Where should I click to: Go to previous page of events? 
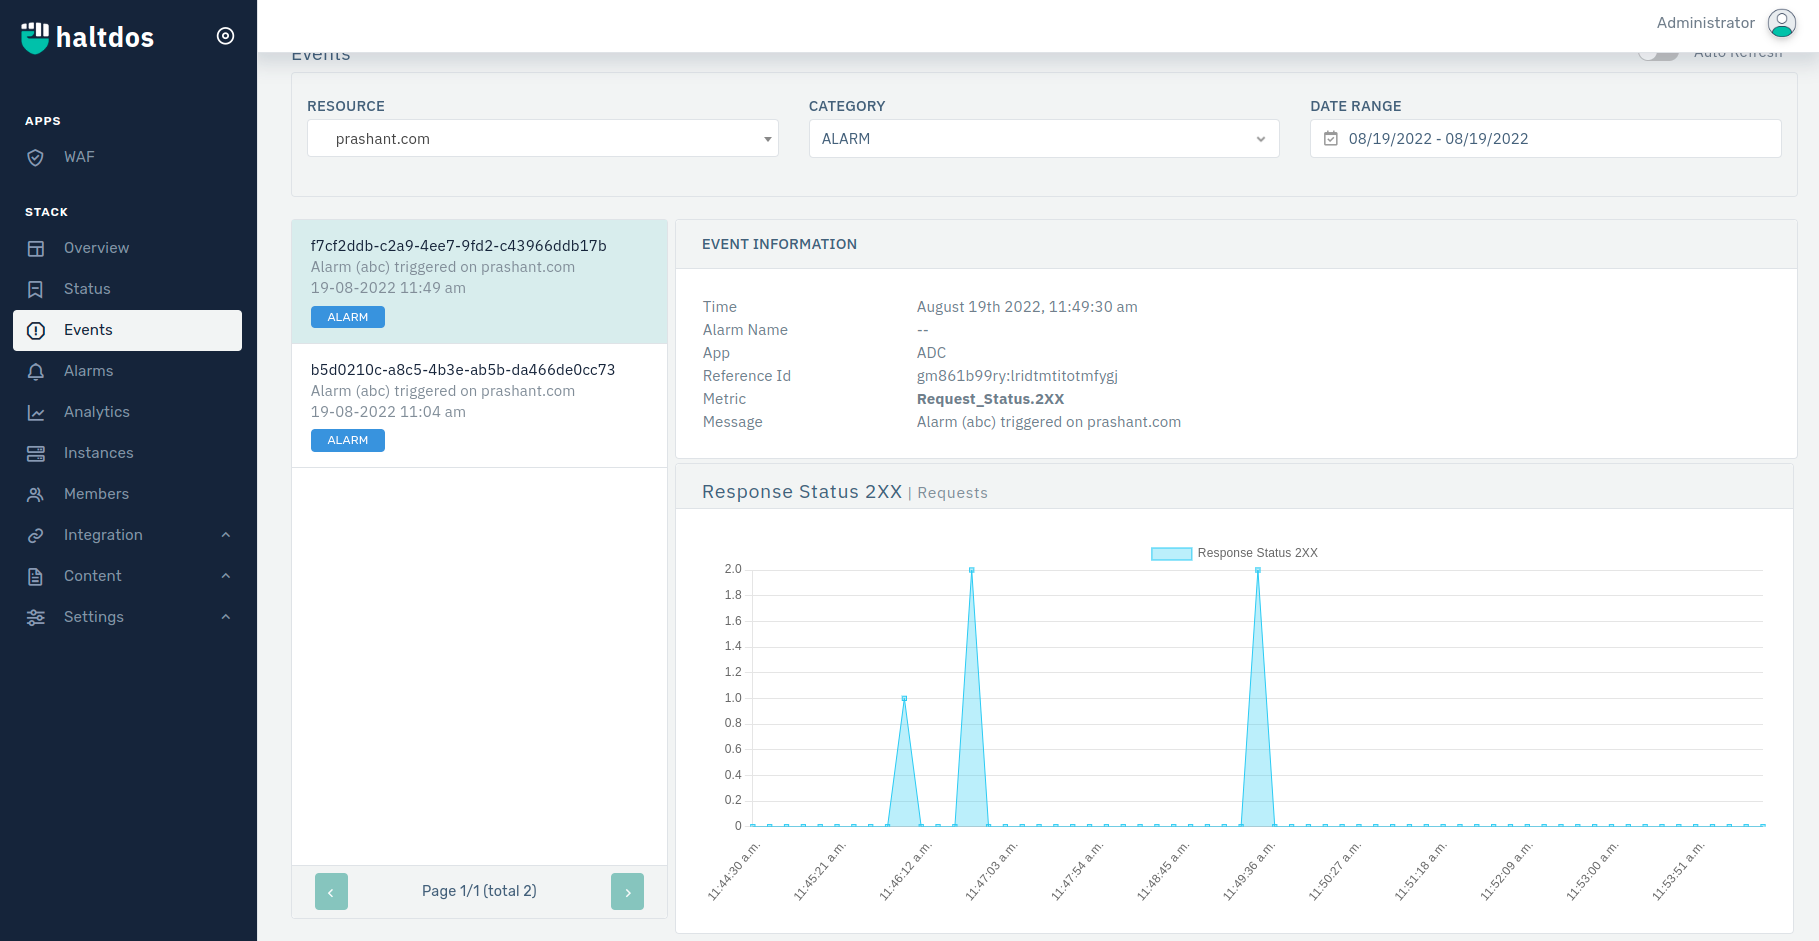pos(331,891)
